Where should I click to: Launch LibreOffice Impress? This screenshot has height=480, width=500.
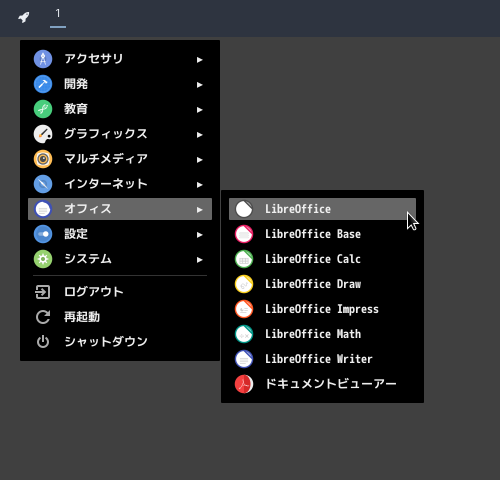pyautogui.click(x=322, y=309)
